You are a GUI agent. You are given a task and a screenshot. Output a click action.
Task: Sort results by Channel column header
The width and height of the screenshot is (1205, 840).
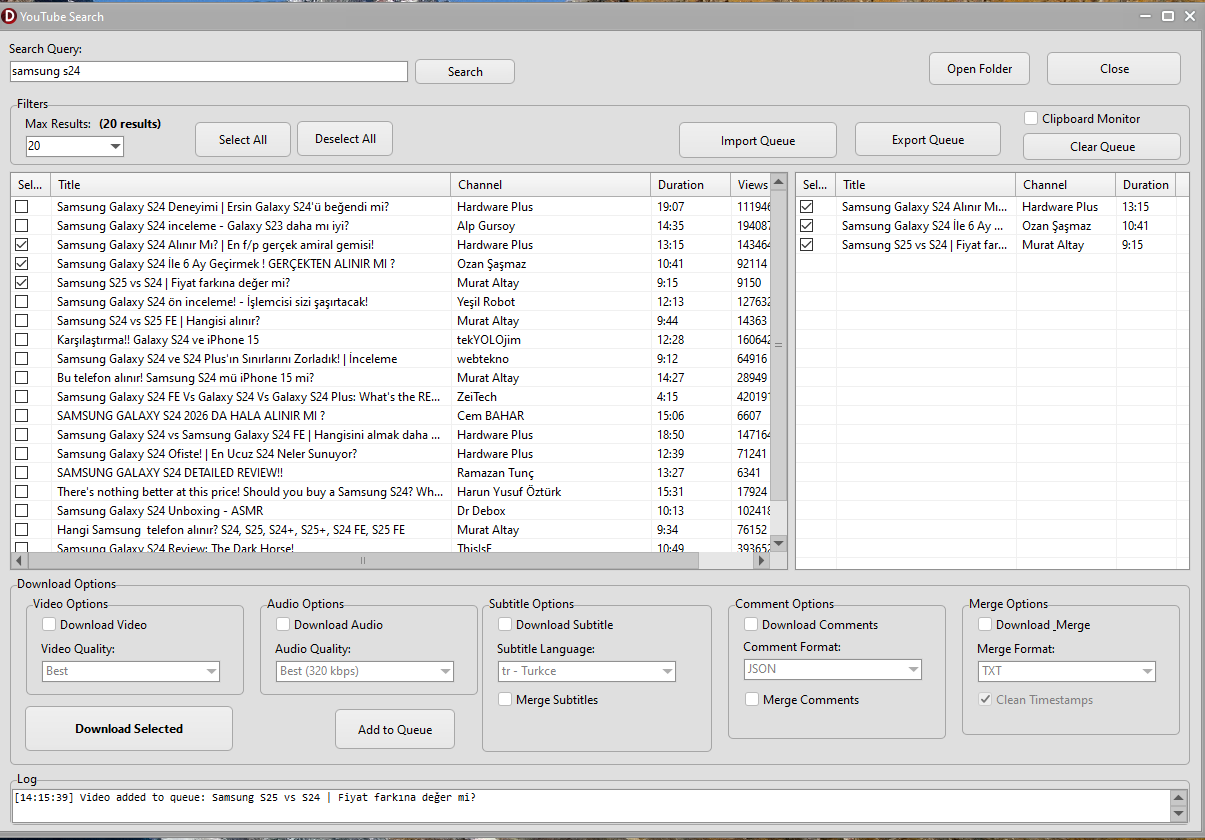click(551, 185)
